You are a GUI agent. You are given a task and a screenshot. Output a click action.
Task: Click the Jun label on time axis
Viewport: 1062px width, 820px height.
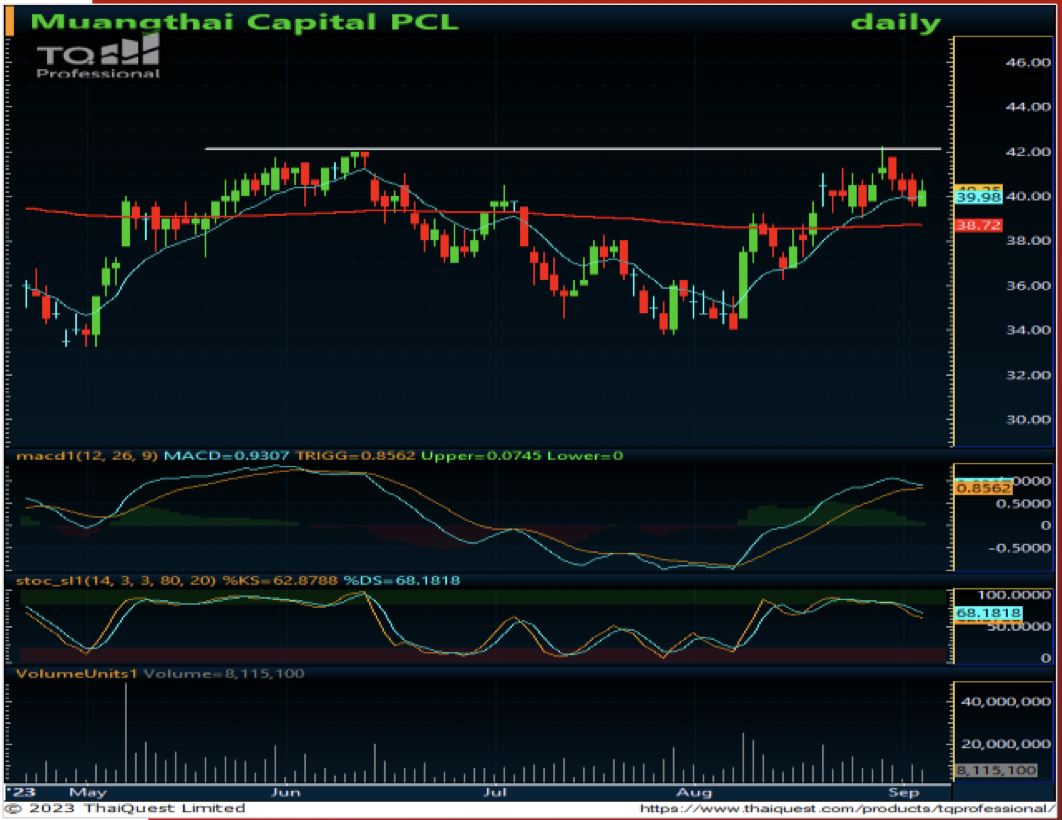click(x=285, y=792)
